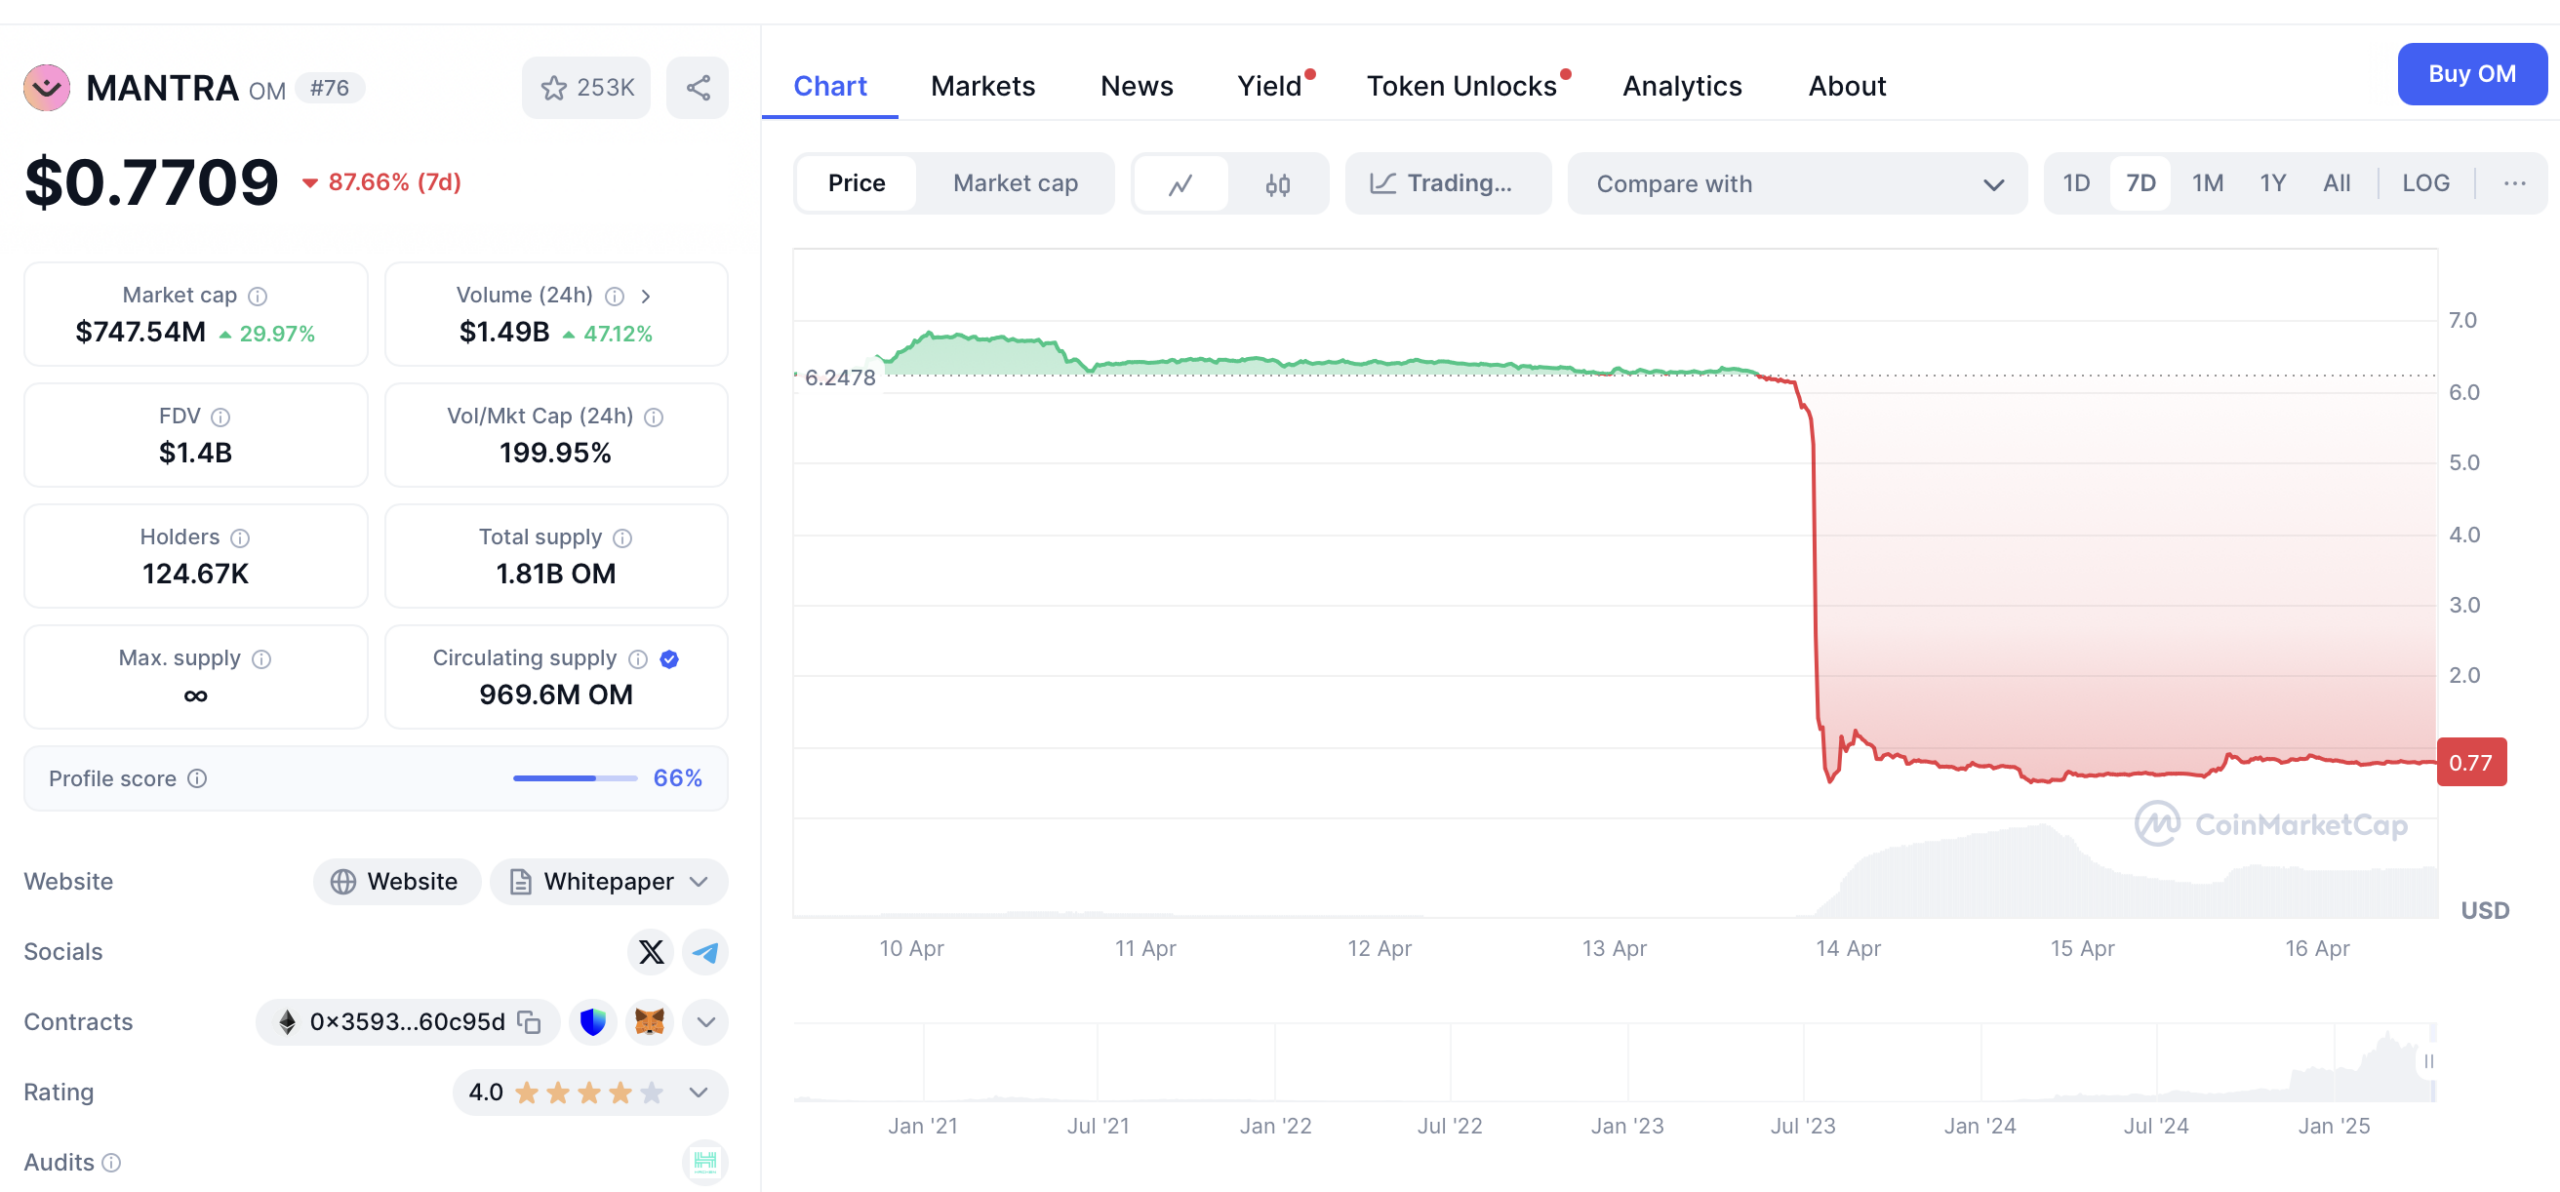Show Volume (24h) info icon
The width and height of the screenshot is (2560, 1192).
coord(615,296)
